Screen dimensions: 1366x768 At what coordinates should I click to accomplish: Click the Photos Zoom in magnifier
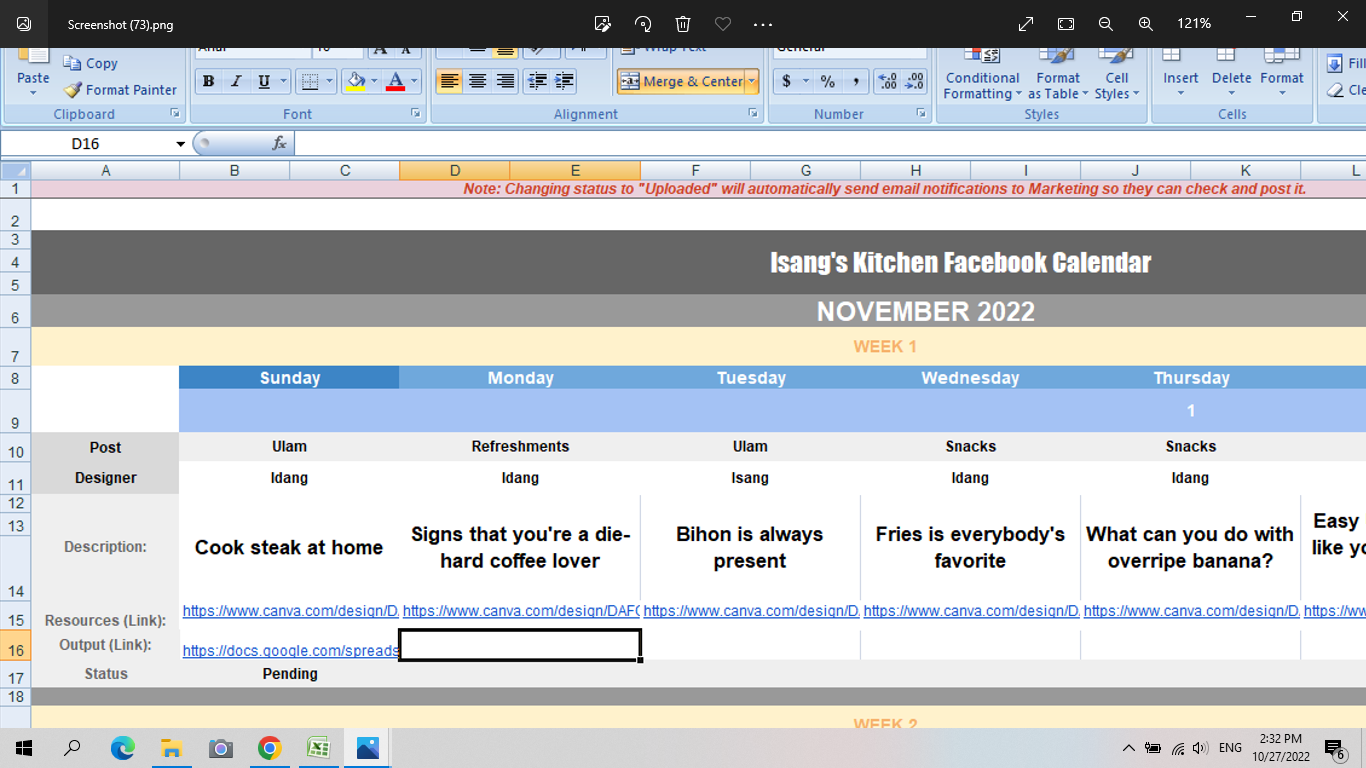[1145, 24]
